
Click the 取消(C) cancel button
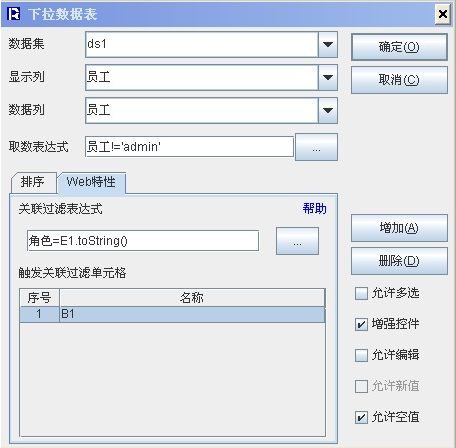click(x=399, y=80)
